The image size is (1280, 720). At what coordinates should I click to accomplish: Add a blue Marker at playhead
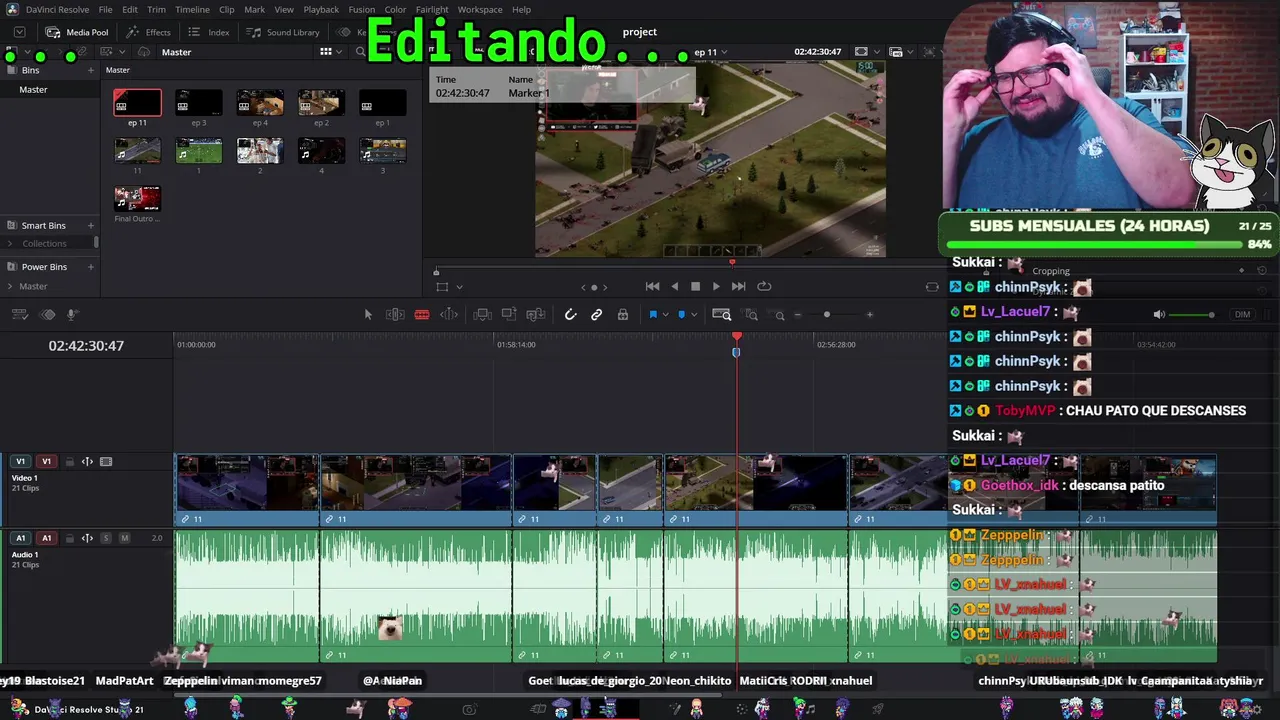click(682, 315)
